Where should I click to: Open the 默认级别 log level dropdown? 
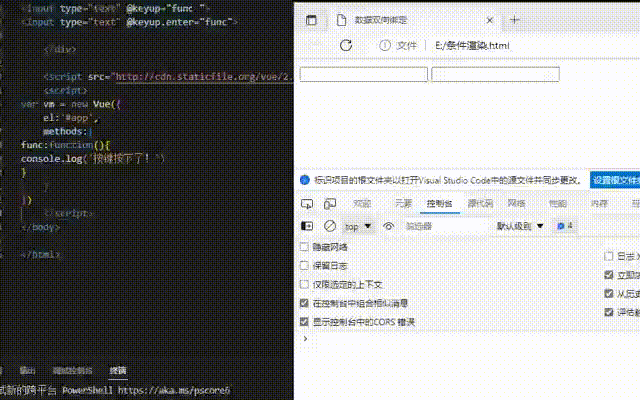coord(520,226)
